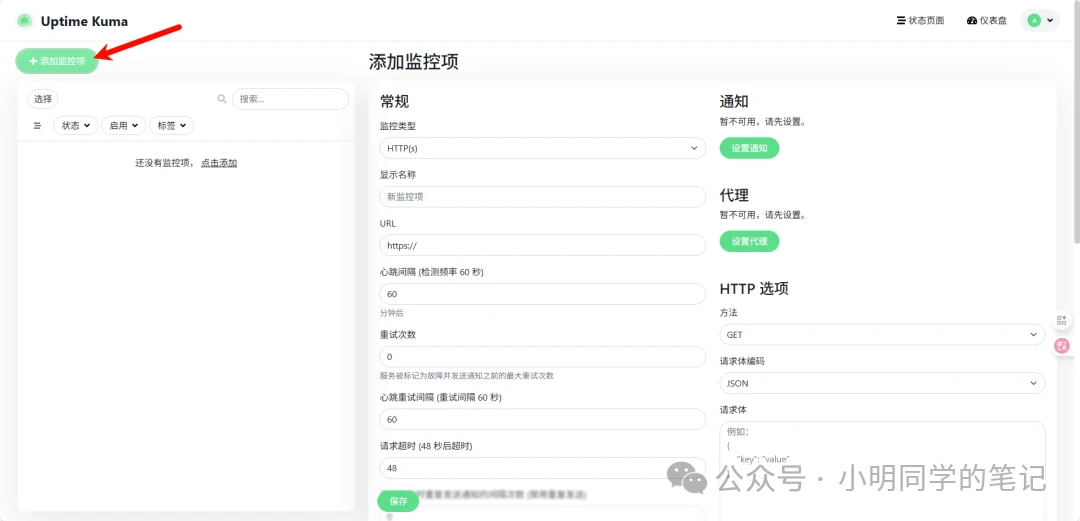Click the 显示名称 input field
1080x521 pixels.
pos(543,196)
